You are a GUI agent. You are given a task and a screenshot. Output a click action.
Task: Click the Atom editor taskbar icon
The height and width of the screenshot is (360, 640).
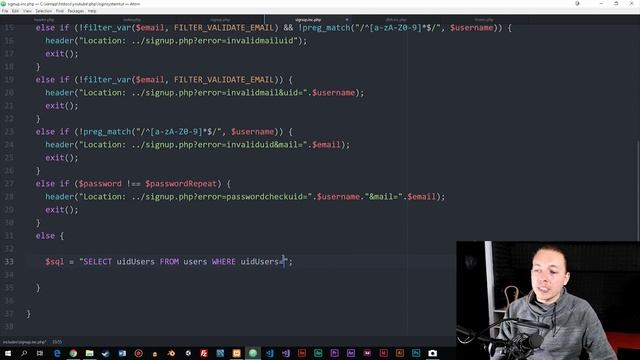point(253,353)
